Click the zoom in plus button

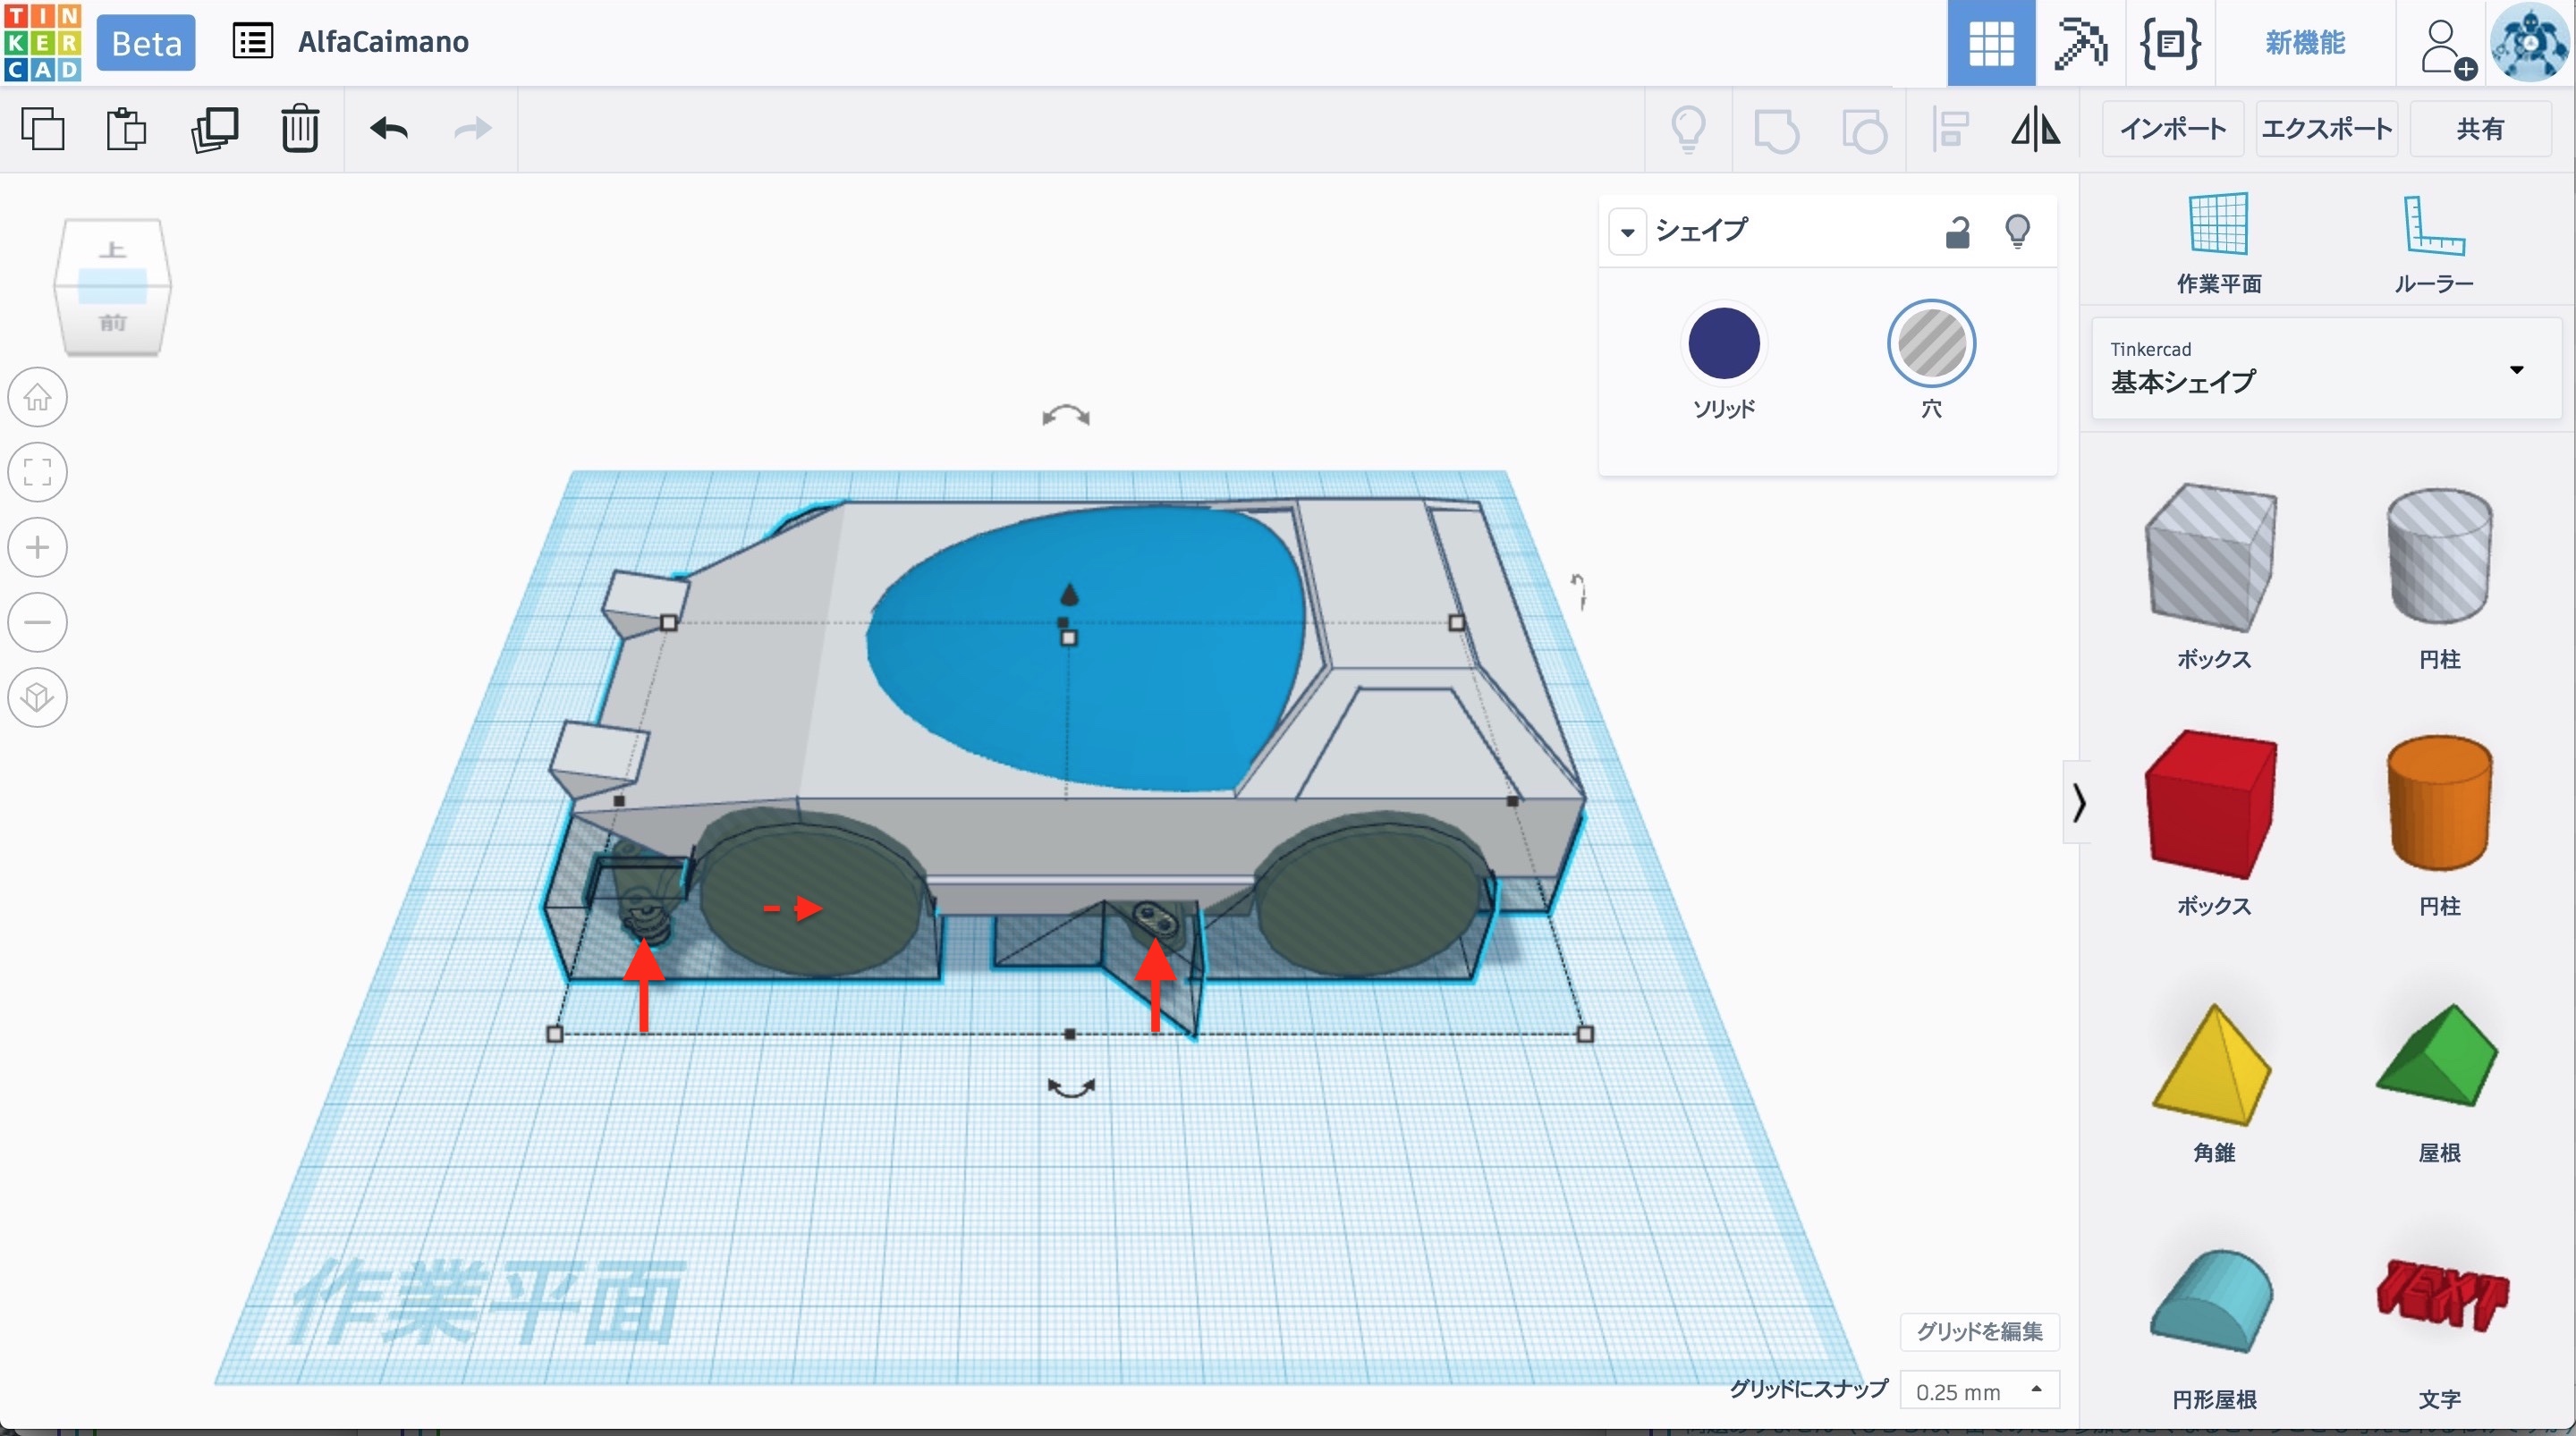[x=38, y=547]
